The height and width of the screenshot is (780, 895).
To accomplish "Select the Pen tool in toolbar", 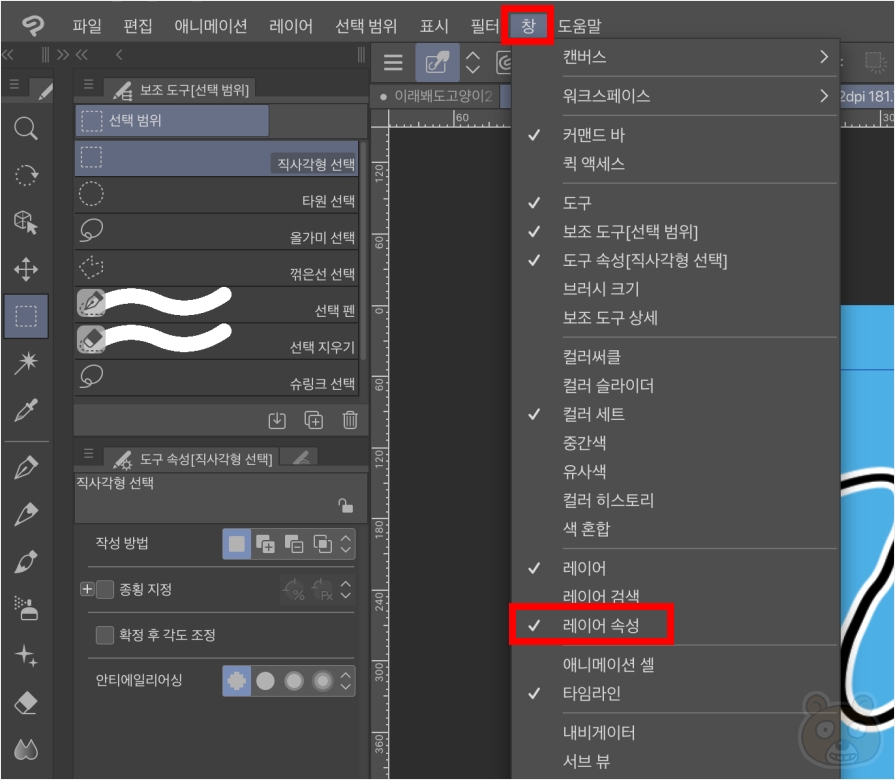I will click(x=26, y=467).
